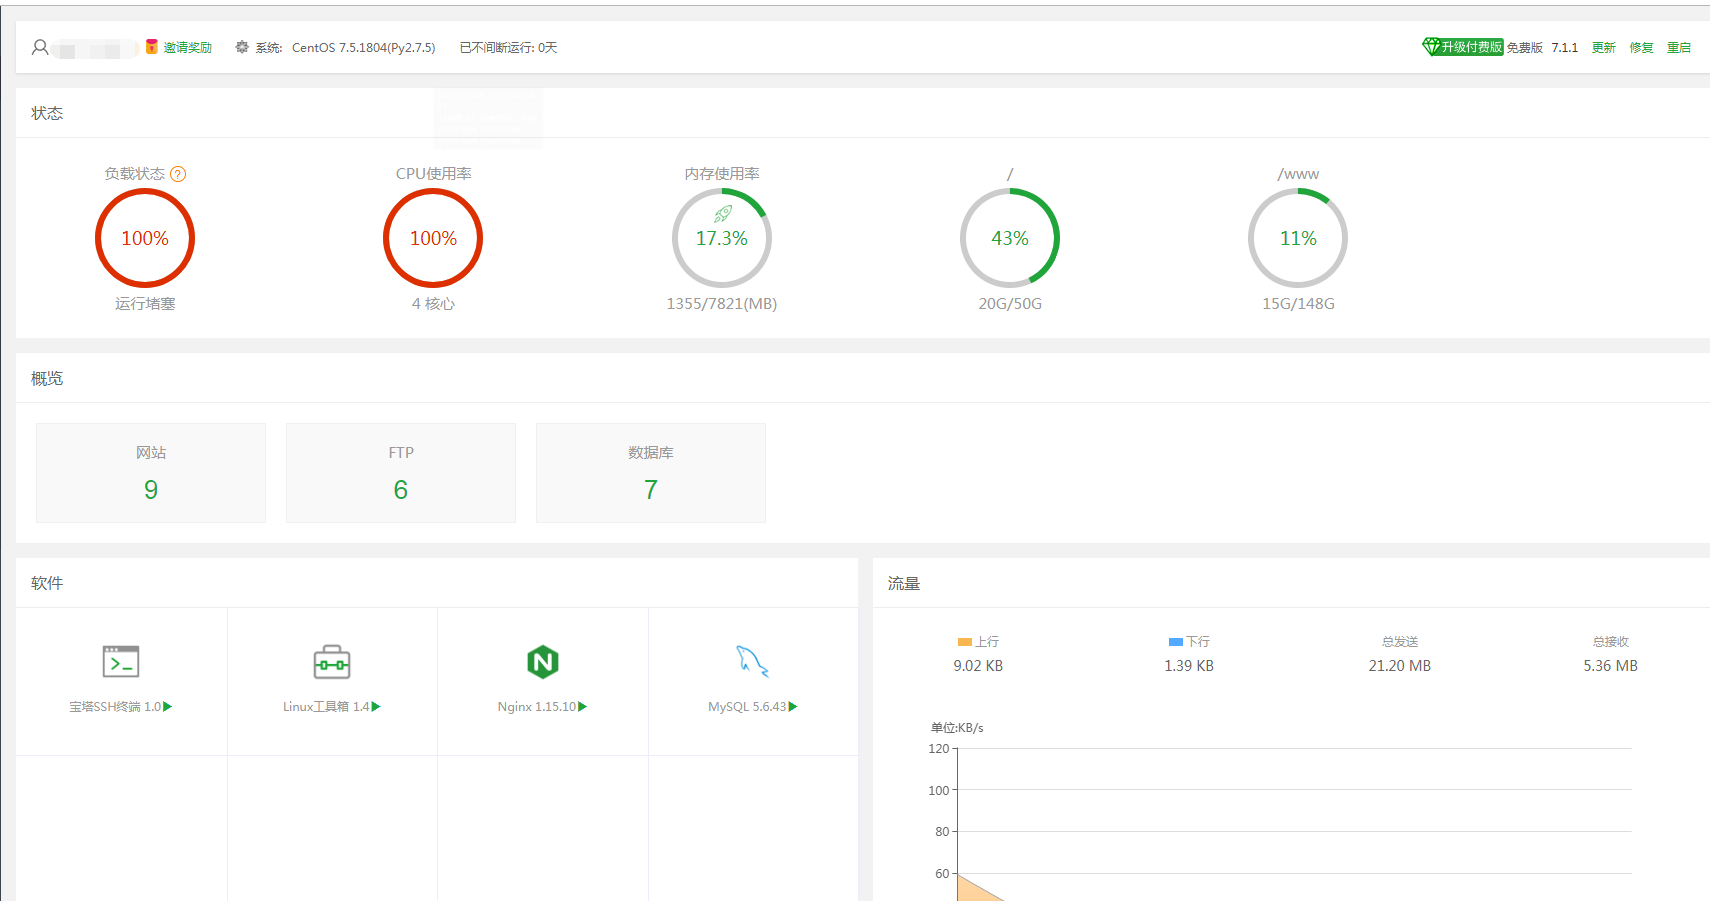Open the Nginx software icon
1710x901 pixels.
coord(543,662)
